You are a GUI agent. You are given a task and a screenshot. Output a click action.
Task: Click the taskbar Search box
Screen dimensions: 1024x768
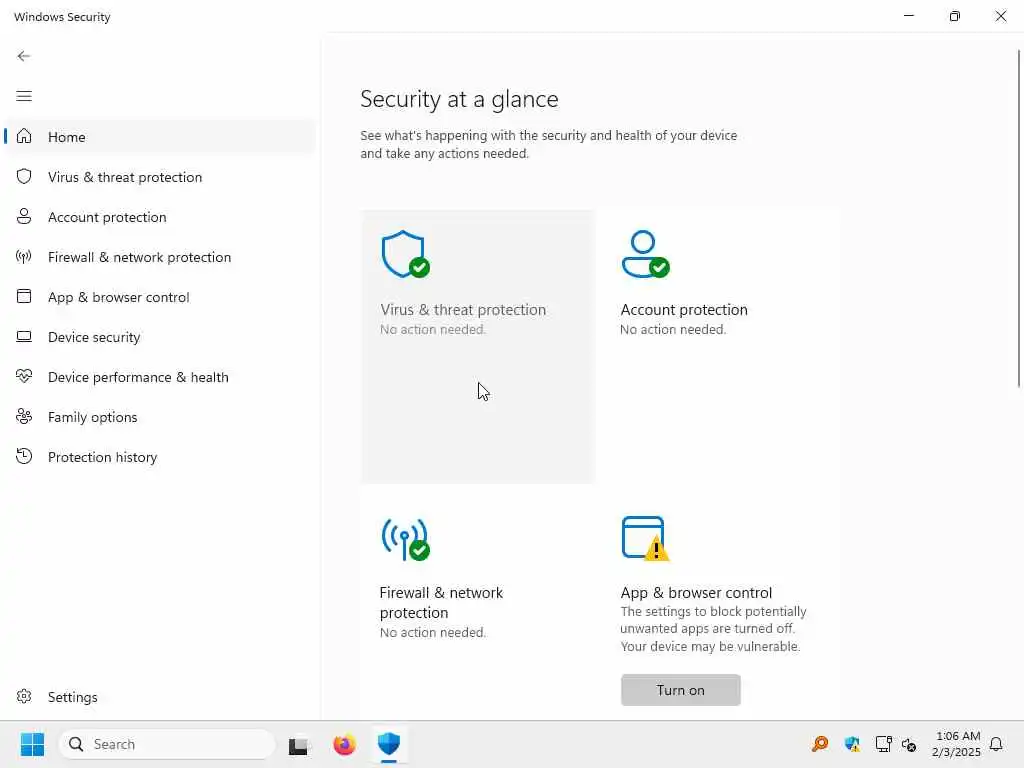click(167, 744)
